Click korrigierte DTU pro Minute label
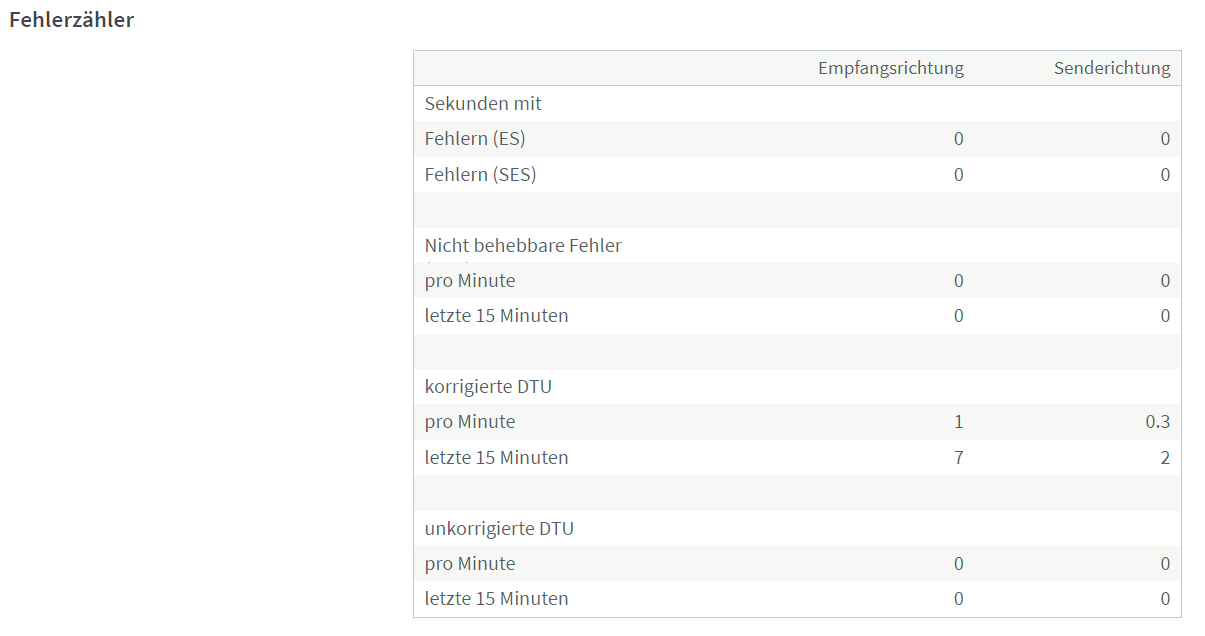Image resolution: width=1205 pixels, height=636 pixels. [x=470, y=422]
